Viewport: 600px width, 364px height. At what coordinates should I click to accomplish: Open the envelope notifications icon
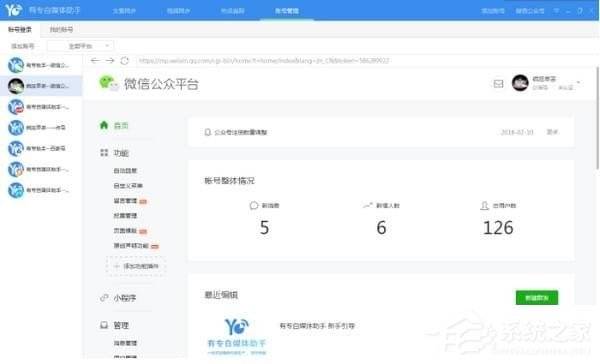(x=498, y=83)
